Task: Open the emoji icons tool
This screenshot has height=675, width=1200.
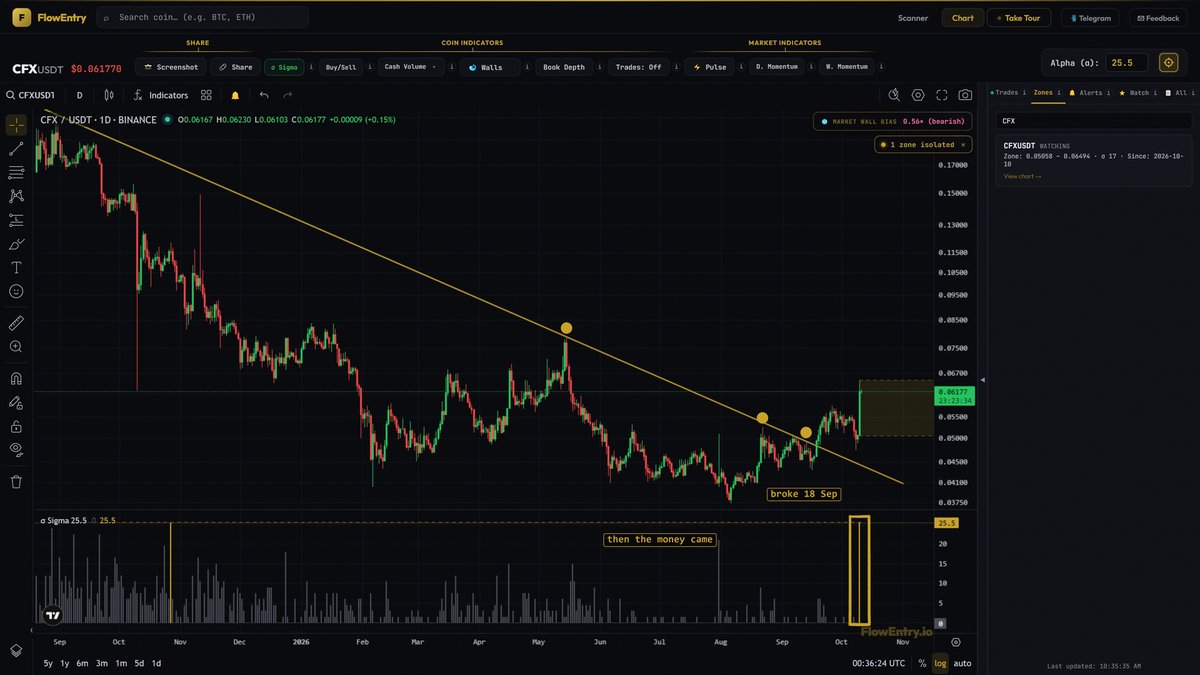Action: coord(16,292)
